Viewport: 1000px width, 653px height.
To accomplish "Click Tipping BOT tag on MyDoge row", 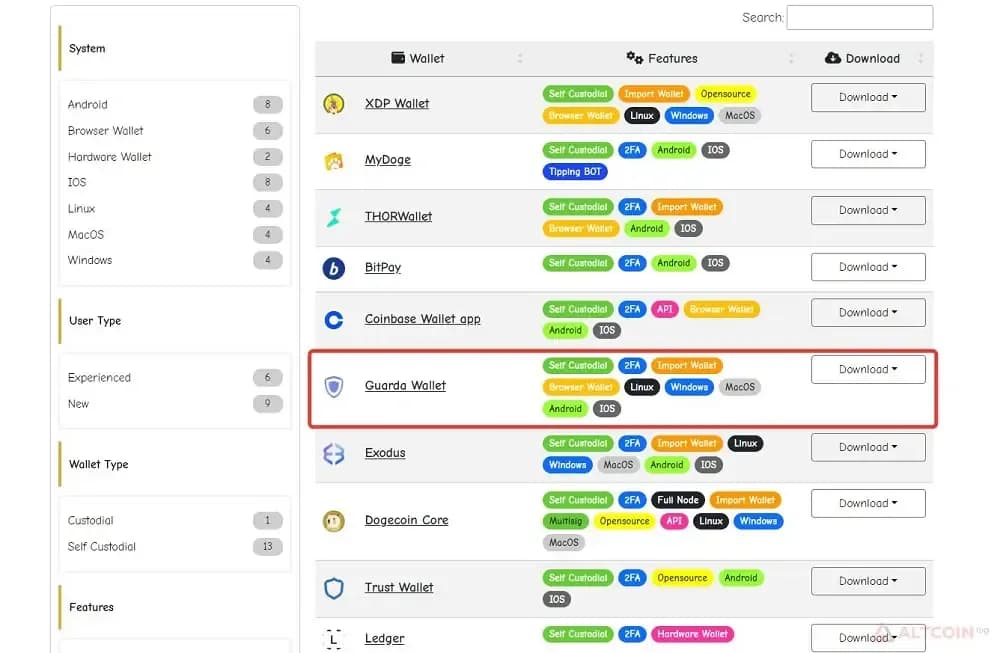I will tap(575, 172).
